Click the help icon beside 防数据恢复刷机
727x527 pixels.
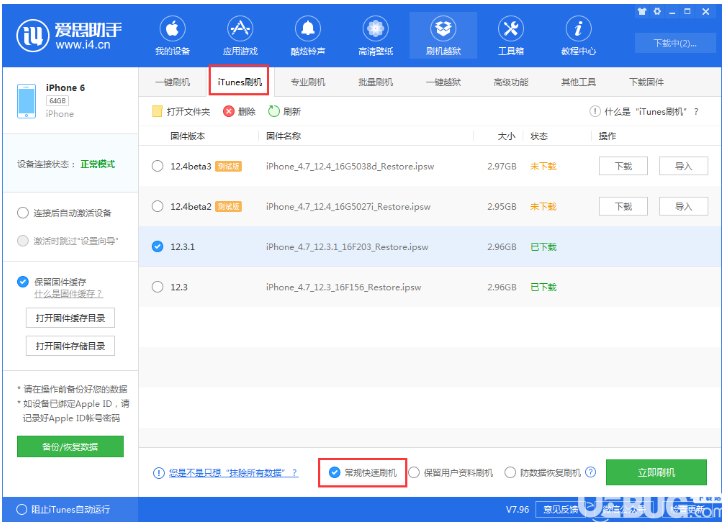(590, 472)
